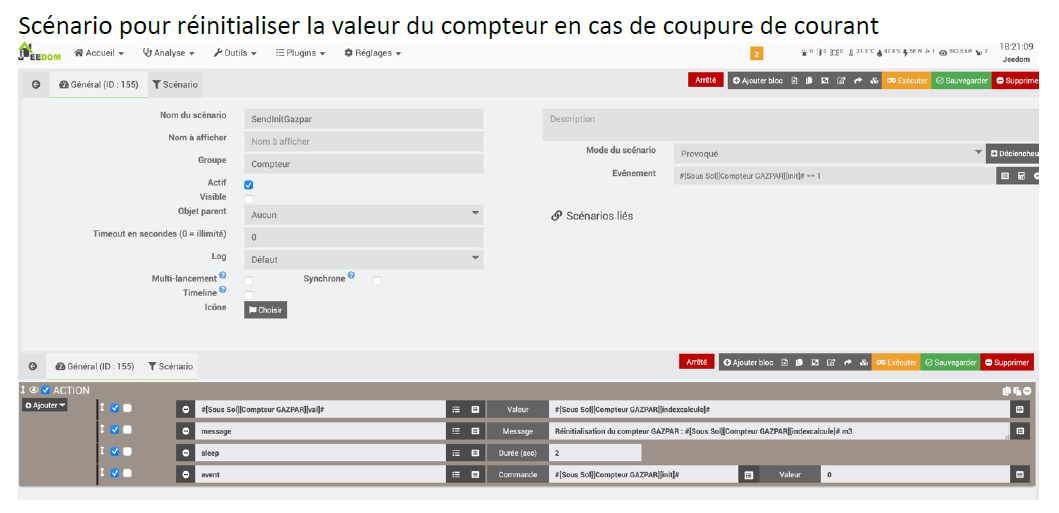1059x513 pixels.
Task: Click the Choisir icon button
Action: (265, 310)
